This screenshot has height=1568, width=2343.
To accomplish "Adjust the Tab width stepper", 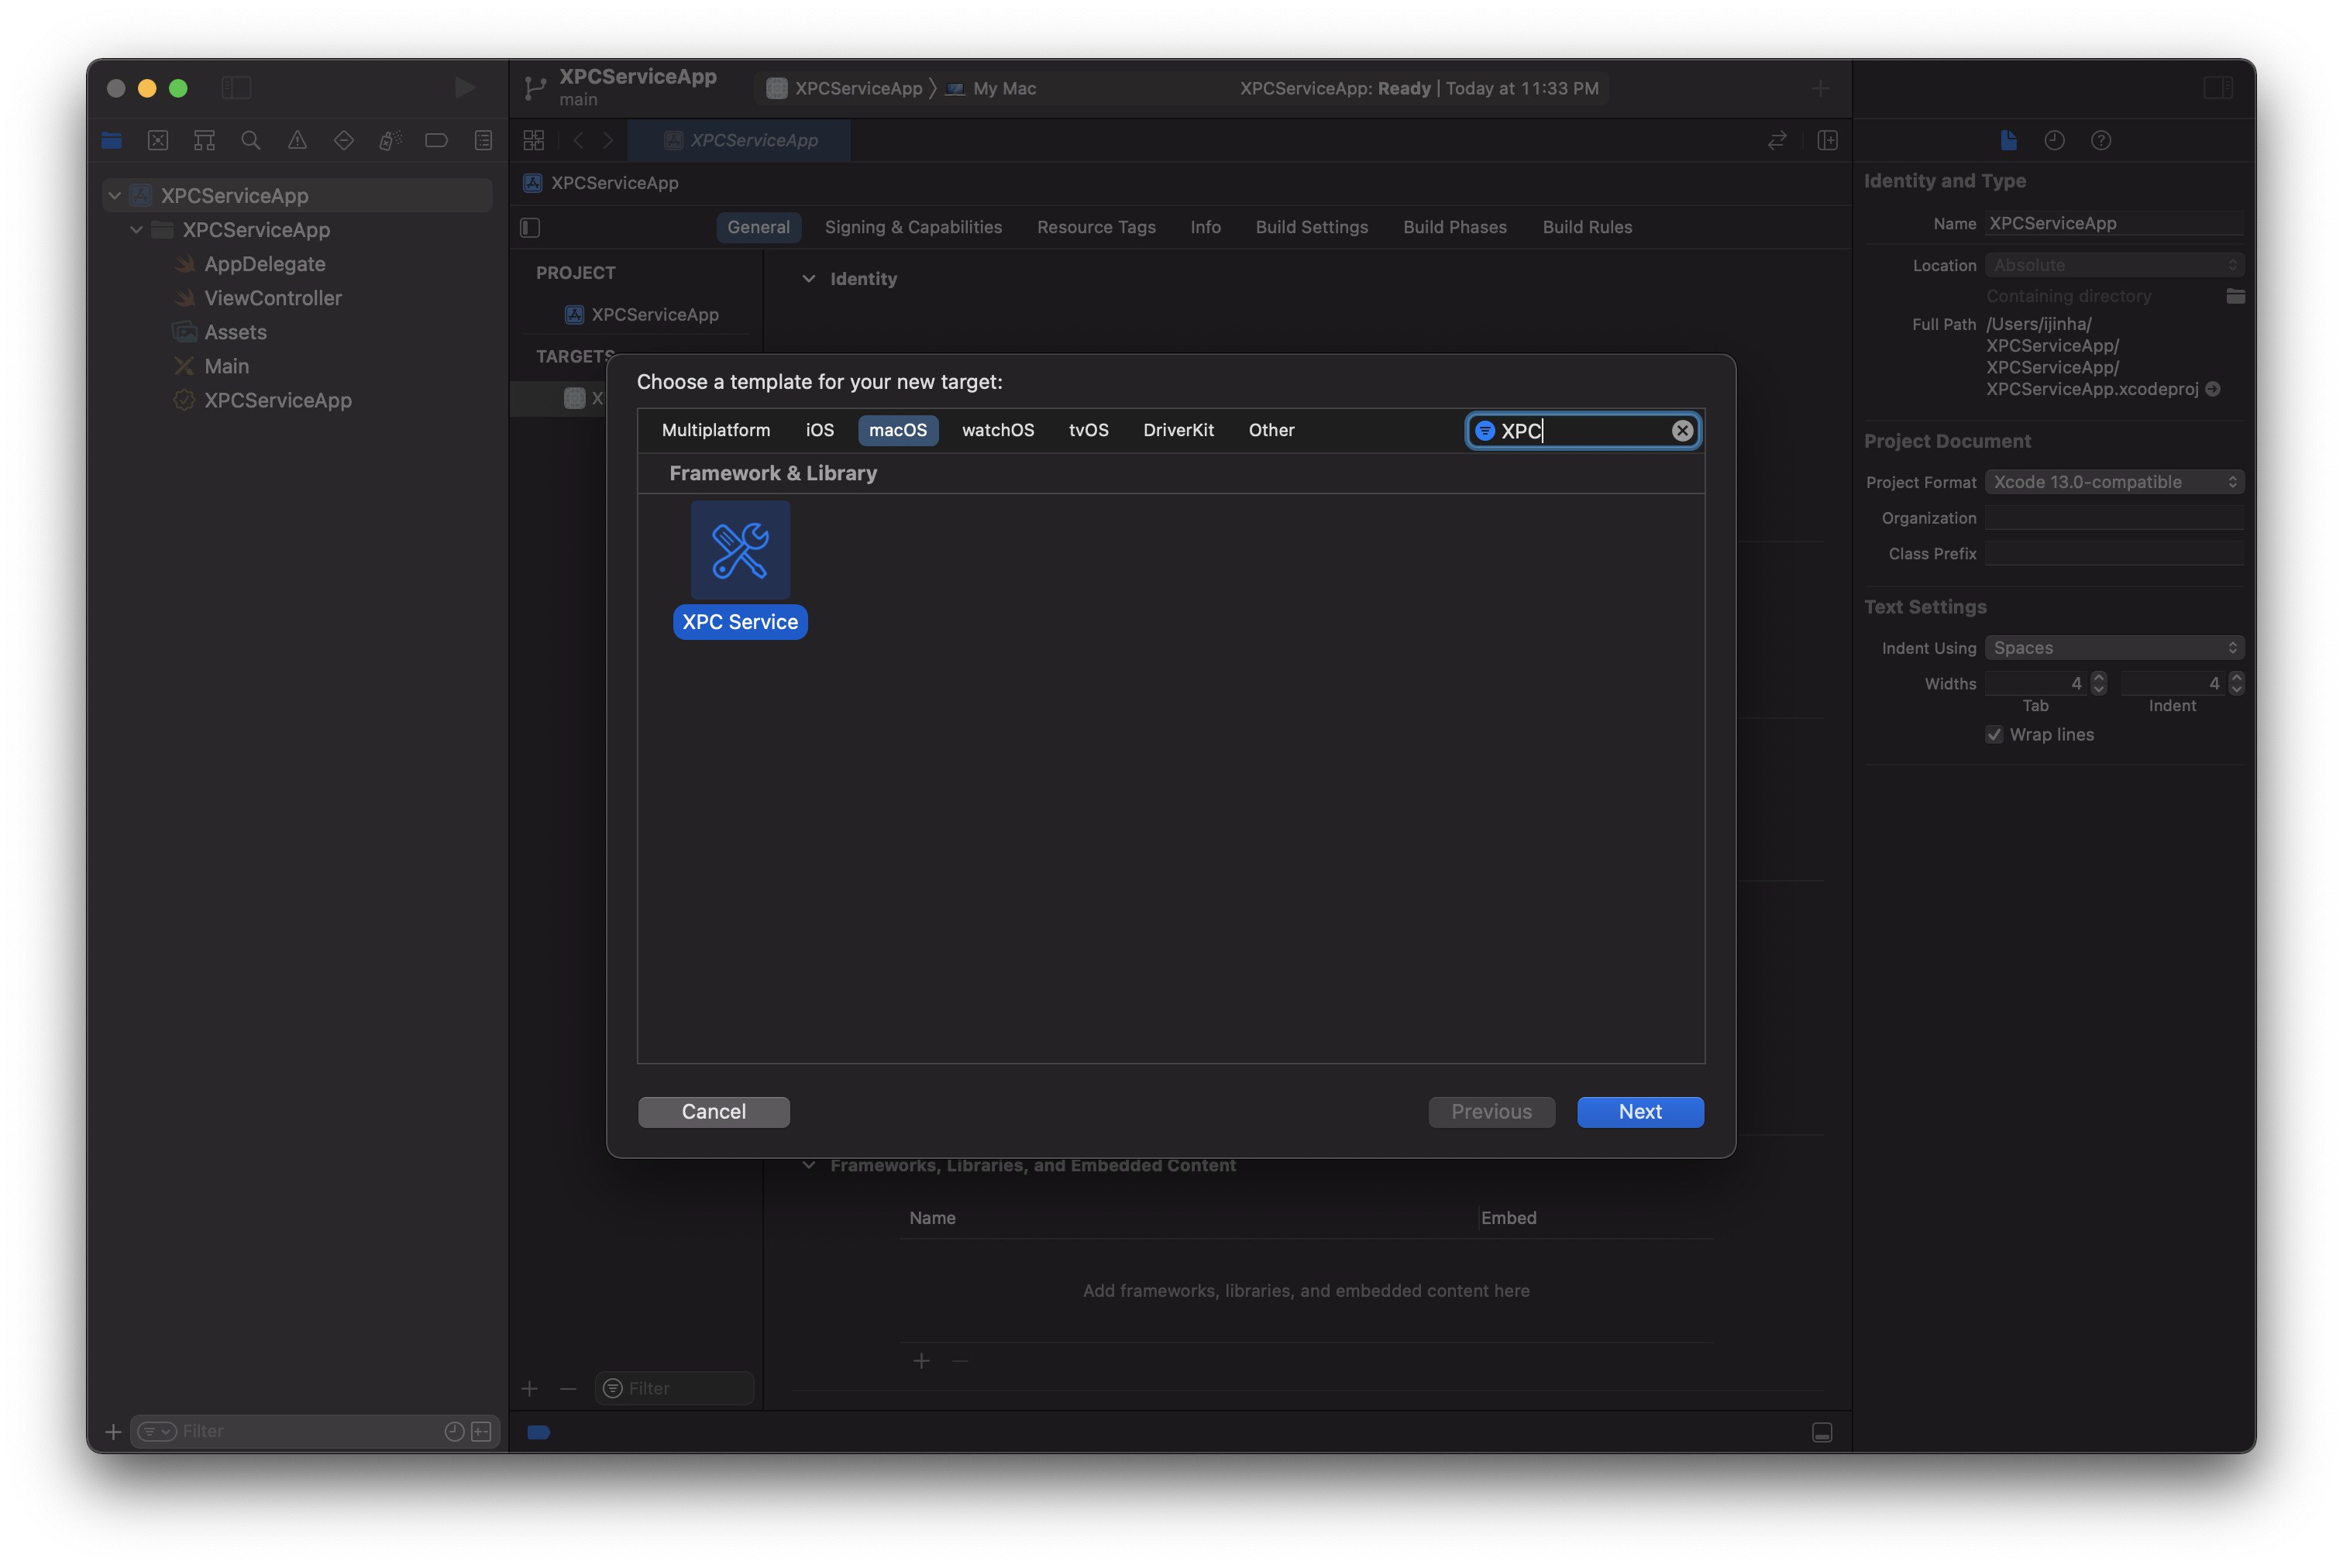I will (2098, 684).
